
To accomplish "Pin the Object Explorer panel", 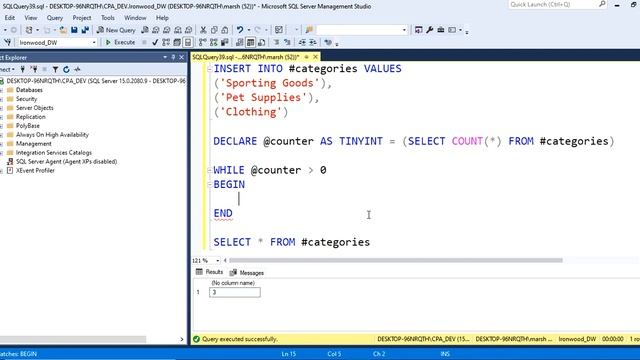I will coord(173,57).
